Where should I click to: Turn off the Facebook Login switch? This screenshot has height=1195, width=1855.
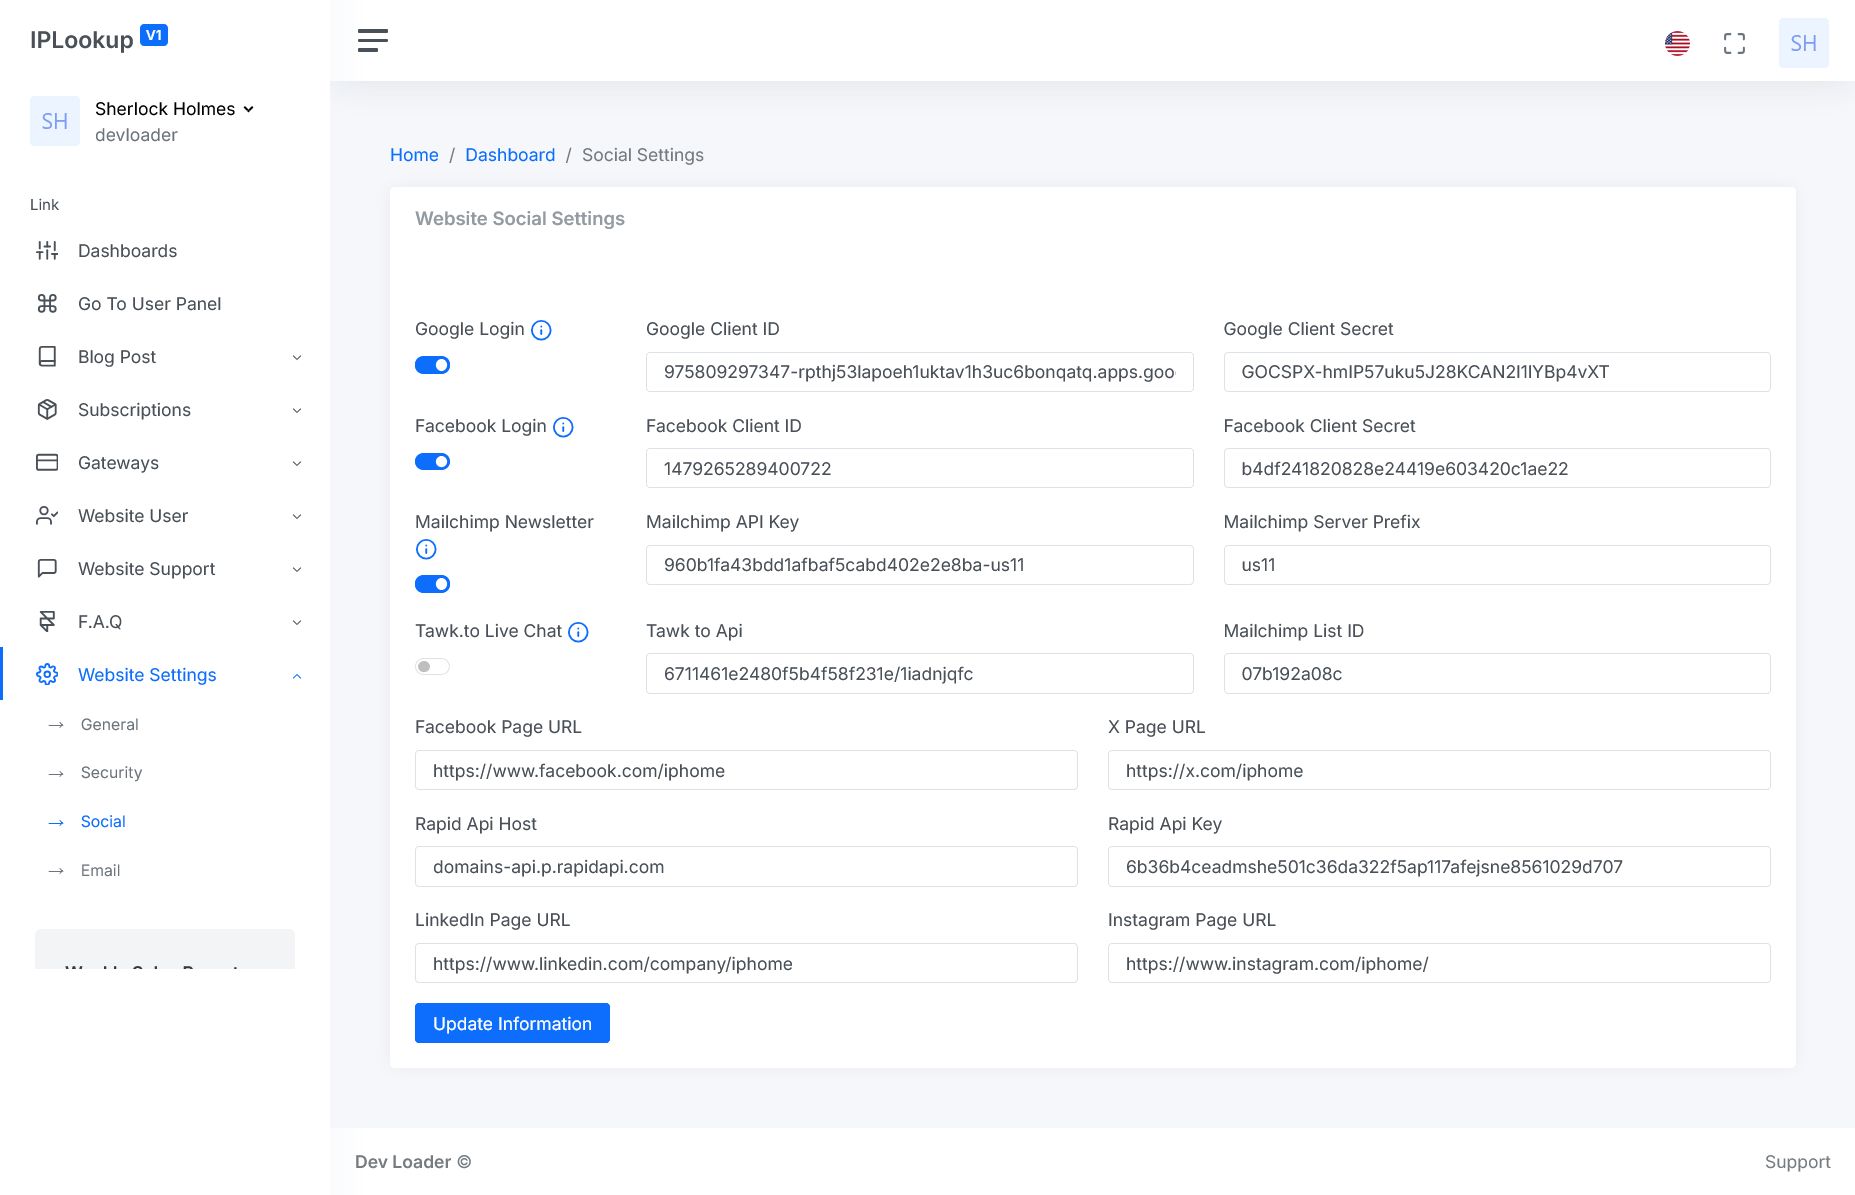pyautogui.click(x=432, y=462)
